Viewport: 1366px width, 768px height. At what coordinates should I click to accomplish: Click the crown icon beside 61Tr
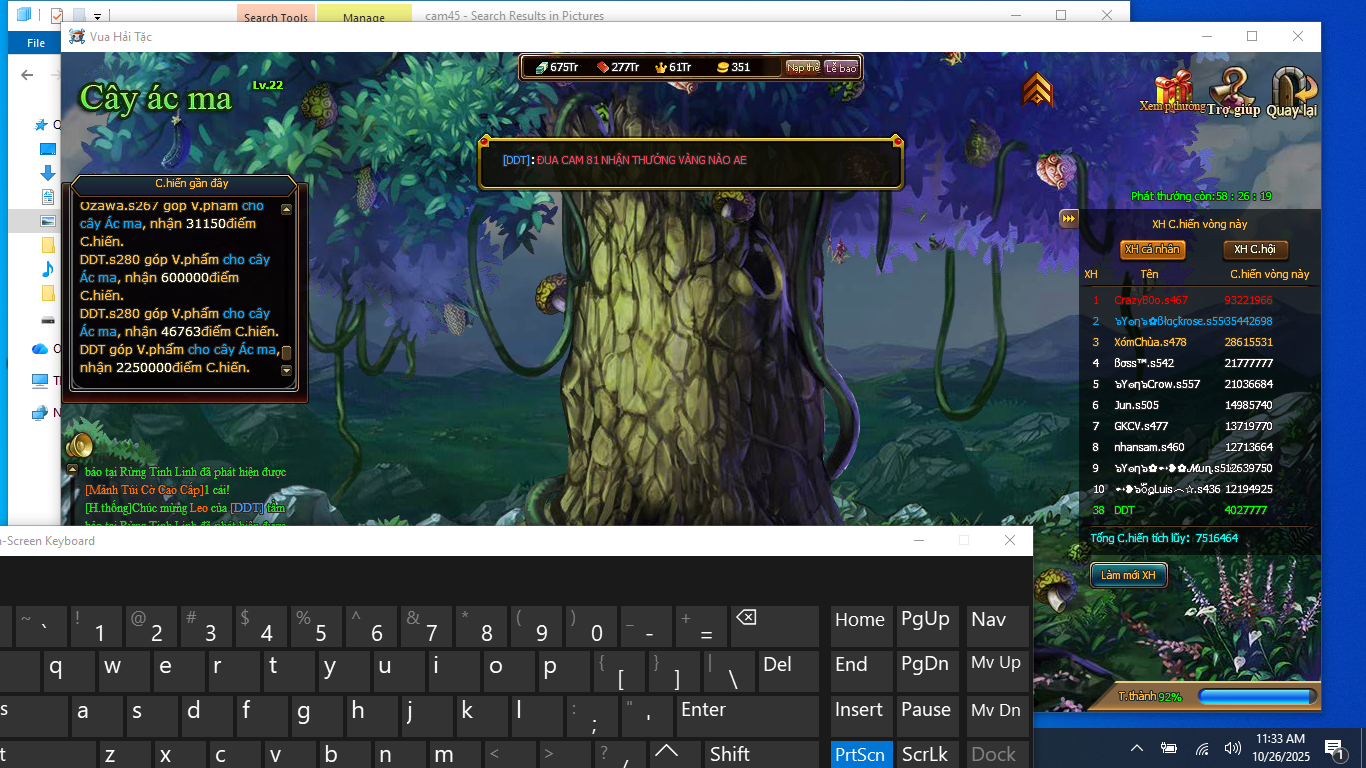(x=660, y=67)
